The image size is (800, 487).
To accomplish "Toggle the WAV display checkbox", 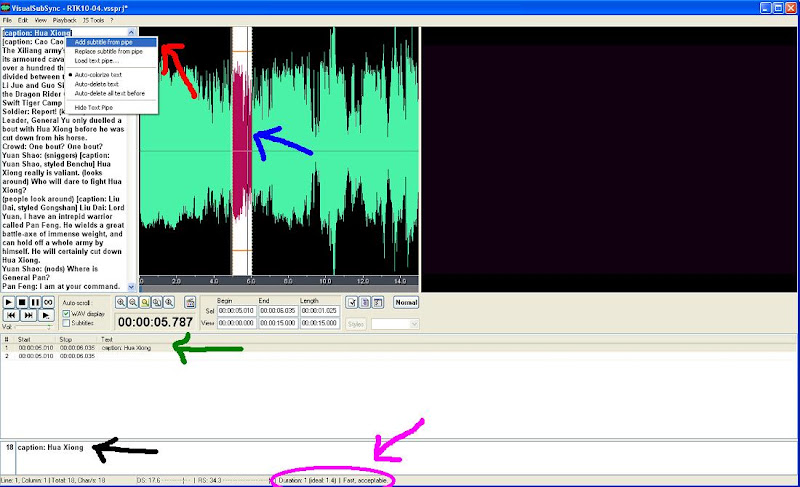I will [66, 314].
